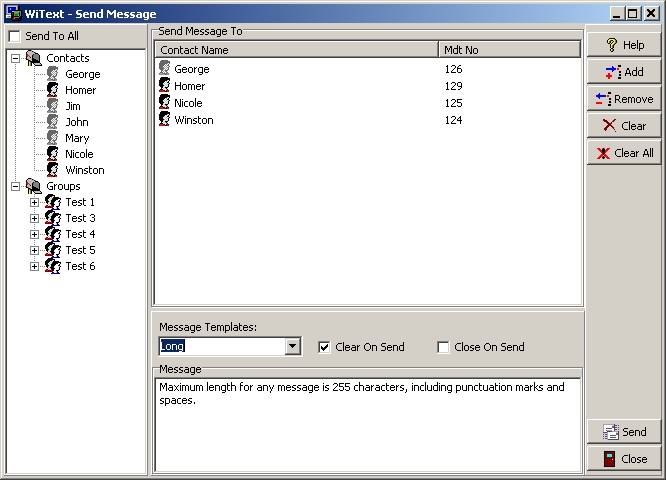Screen dimensions: 666x480
Task: Maximize the WiText window
Action: coord(633,14)
